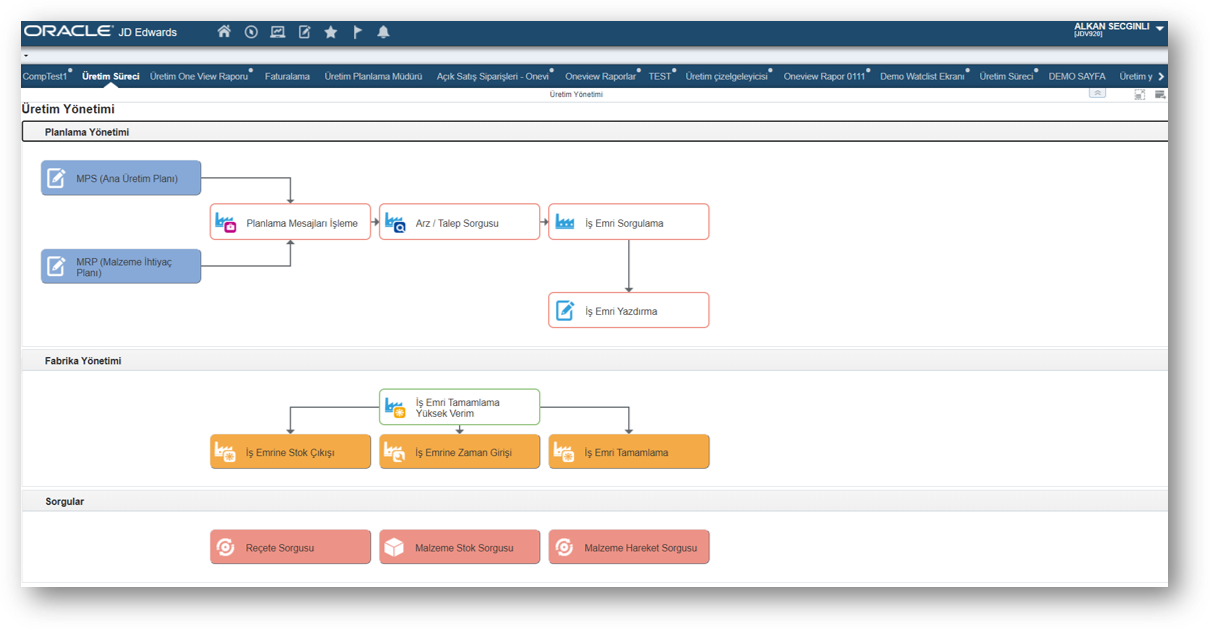This screenshot has height=629, width=1210.
Task: Launch İş Emrine Zaman Girişi
Action: [460, 452]
